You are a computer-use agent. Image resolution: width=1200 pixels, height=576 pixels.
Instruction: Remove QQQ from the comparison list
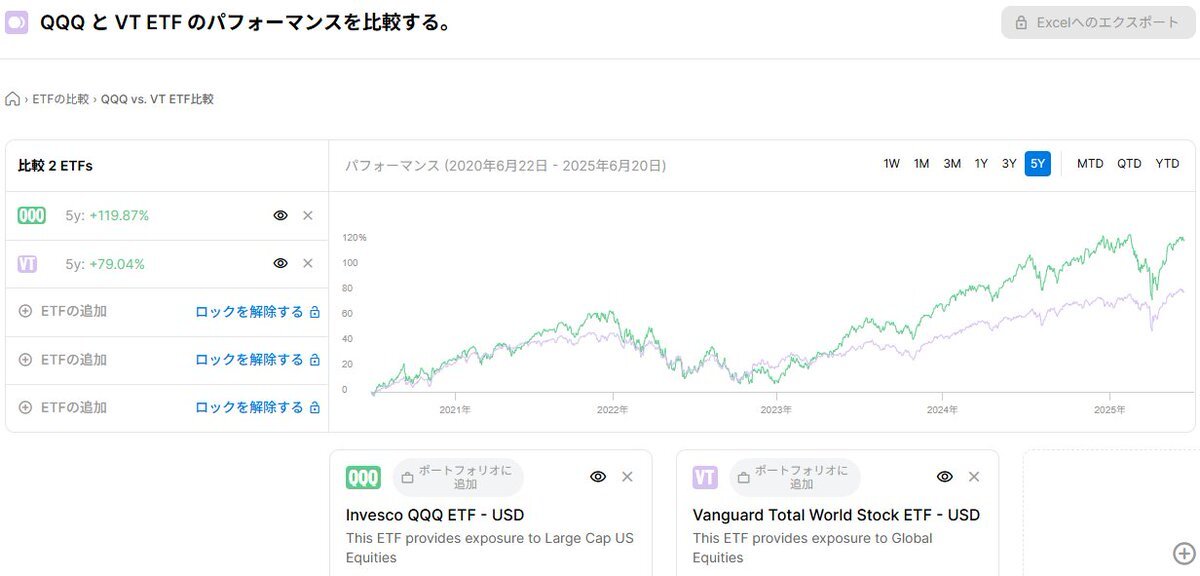[308, 215]
